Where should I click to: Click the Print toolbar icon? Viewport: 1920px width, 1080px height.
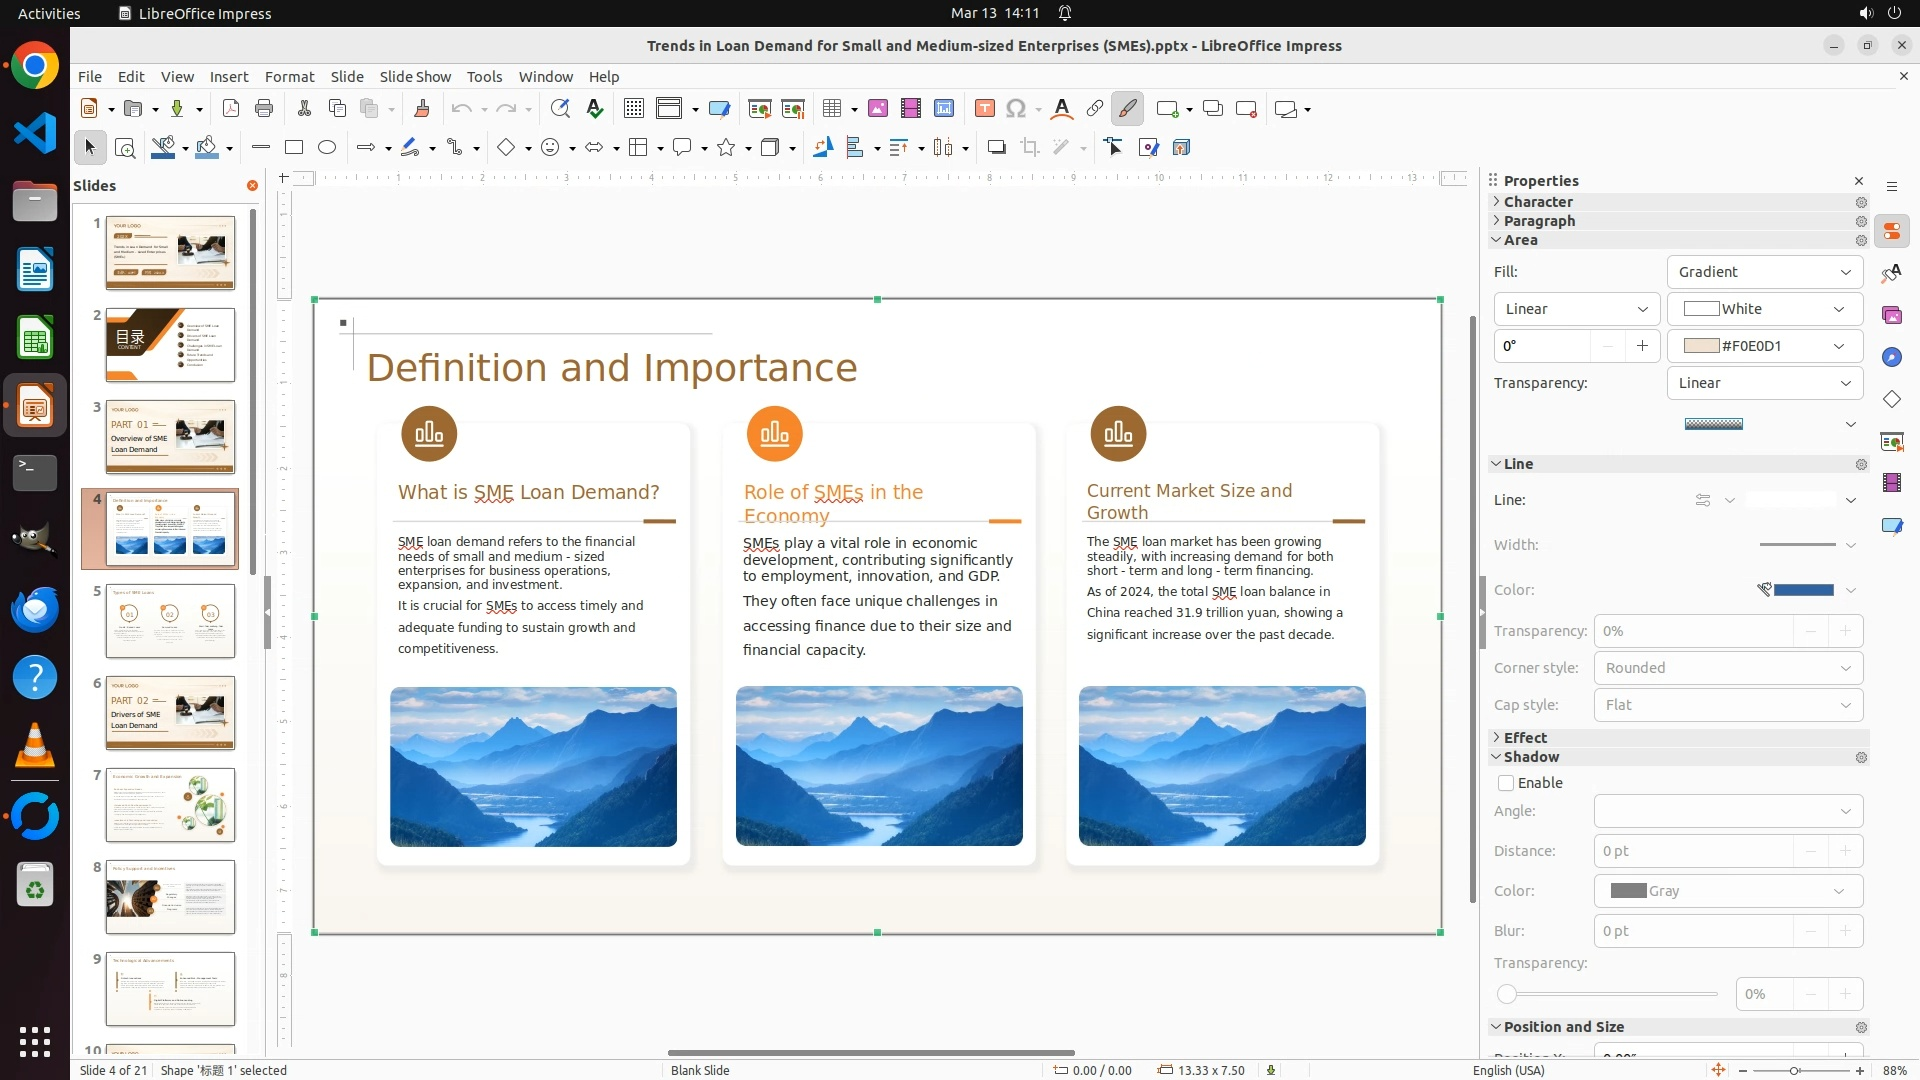coord(264,109)
